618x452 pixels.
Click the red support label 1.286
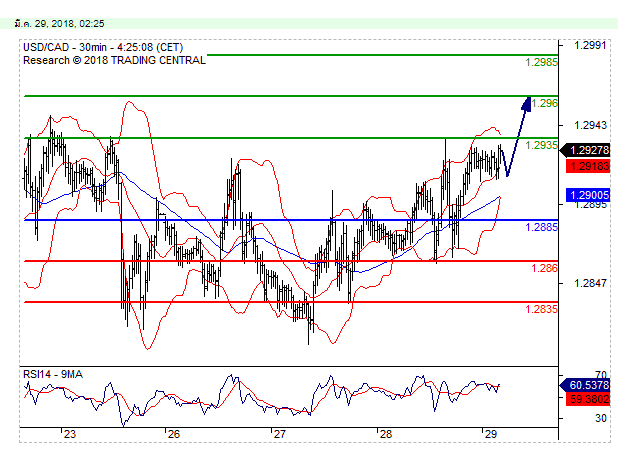tap(544, 268)
